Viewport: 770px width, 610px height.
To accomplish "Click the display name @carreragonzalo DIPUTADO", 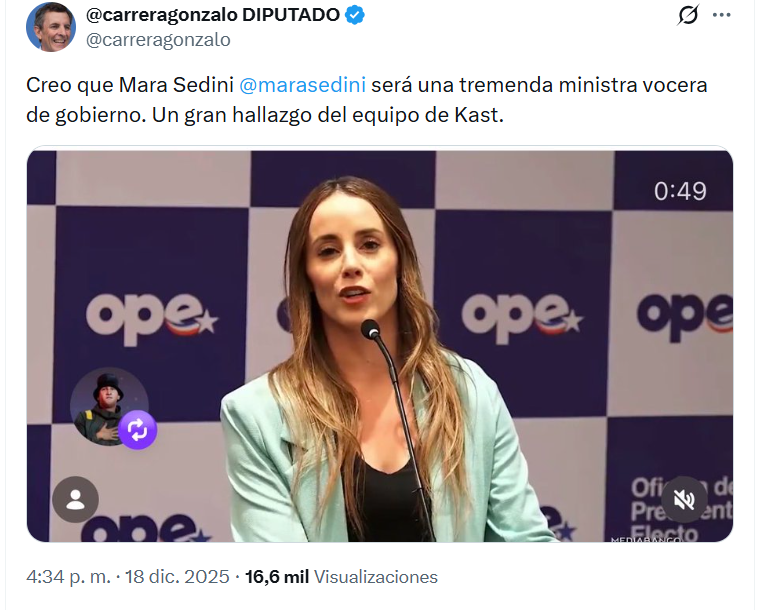I will point(213,15).
